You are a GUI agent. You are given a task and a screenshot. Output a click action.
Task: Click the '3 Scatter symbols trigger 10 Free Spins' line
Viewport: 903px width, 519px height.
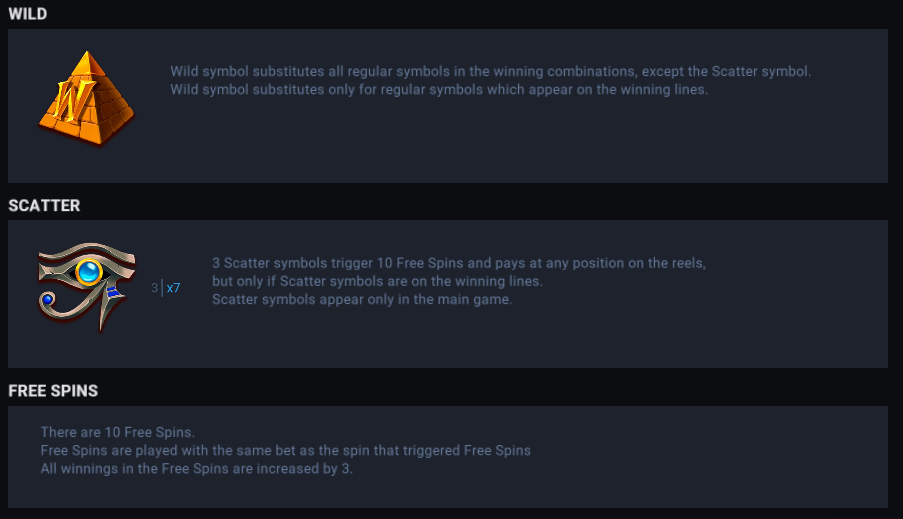459,263
